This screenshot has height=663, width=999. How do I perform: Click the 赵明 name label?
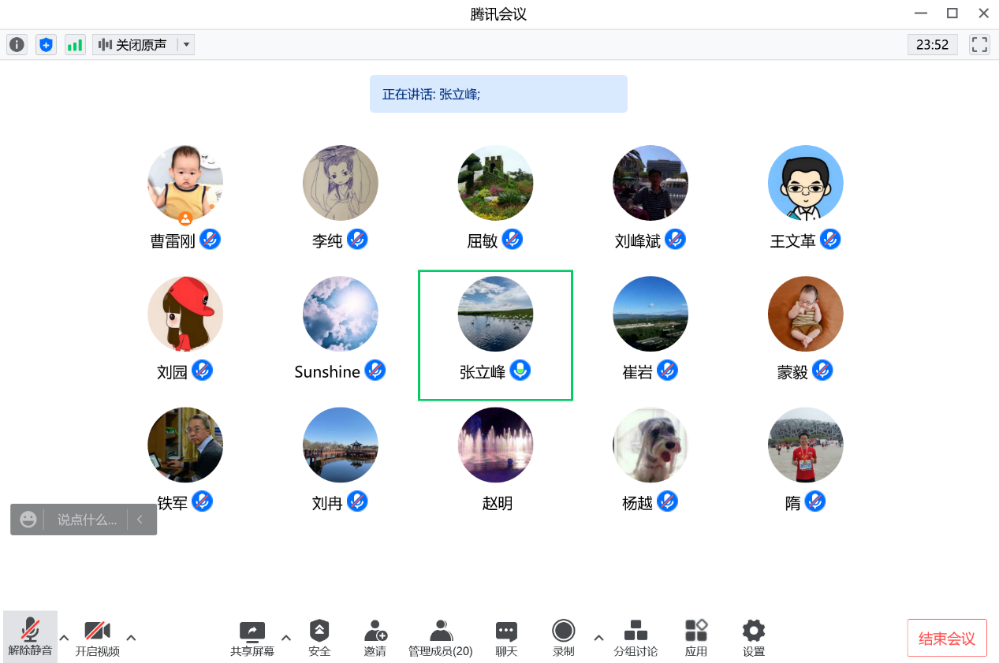pos(497,504)
